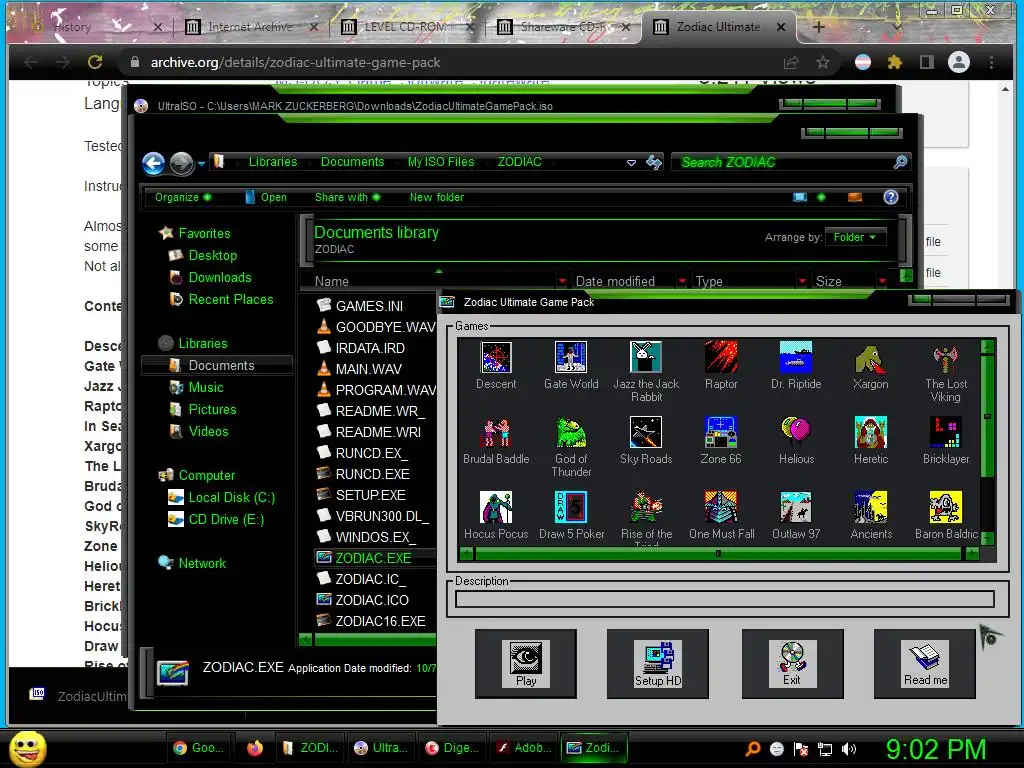Viewport: 1024px width, 768px height.
Task: Select the One Must Fall icon
Action: 721,507
